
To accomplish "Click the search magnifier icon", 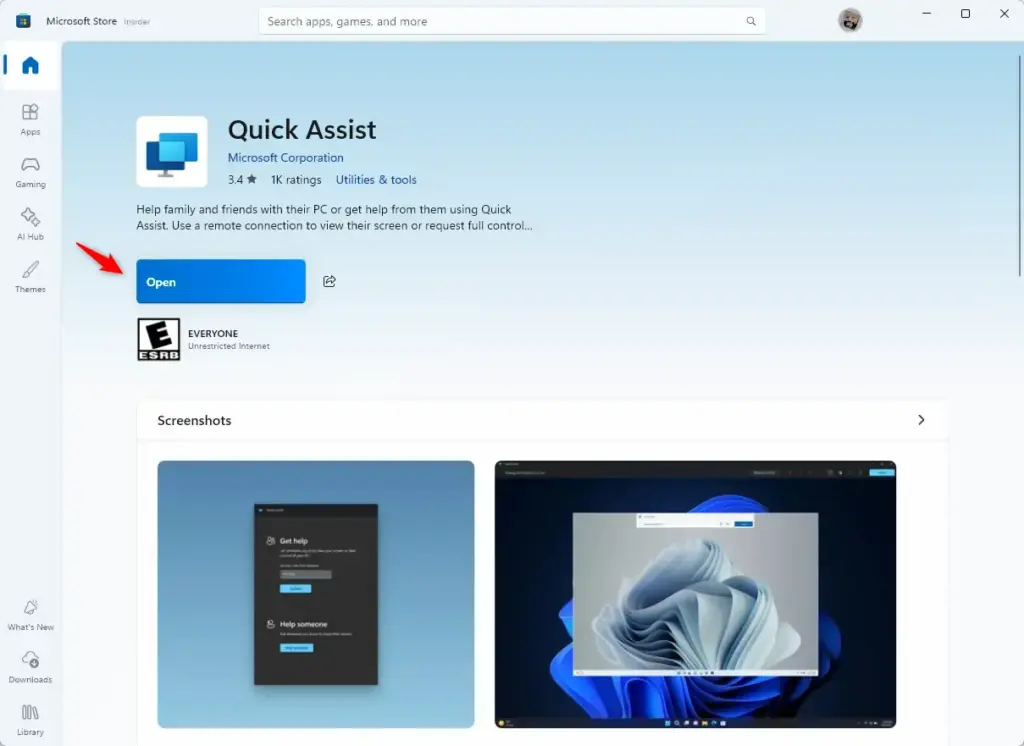I will coord(751,21).
